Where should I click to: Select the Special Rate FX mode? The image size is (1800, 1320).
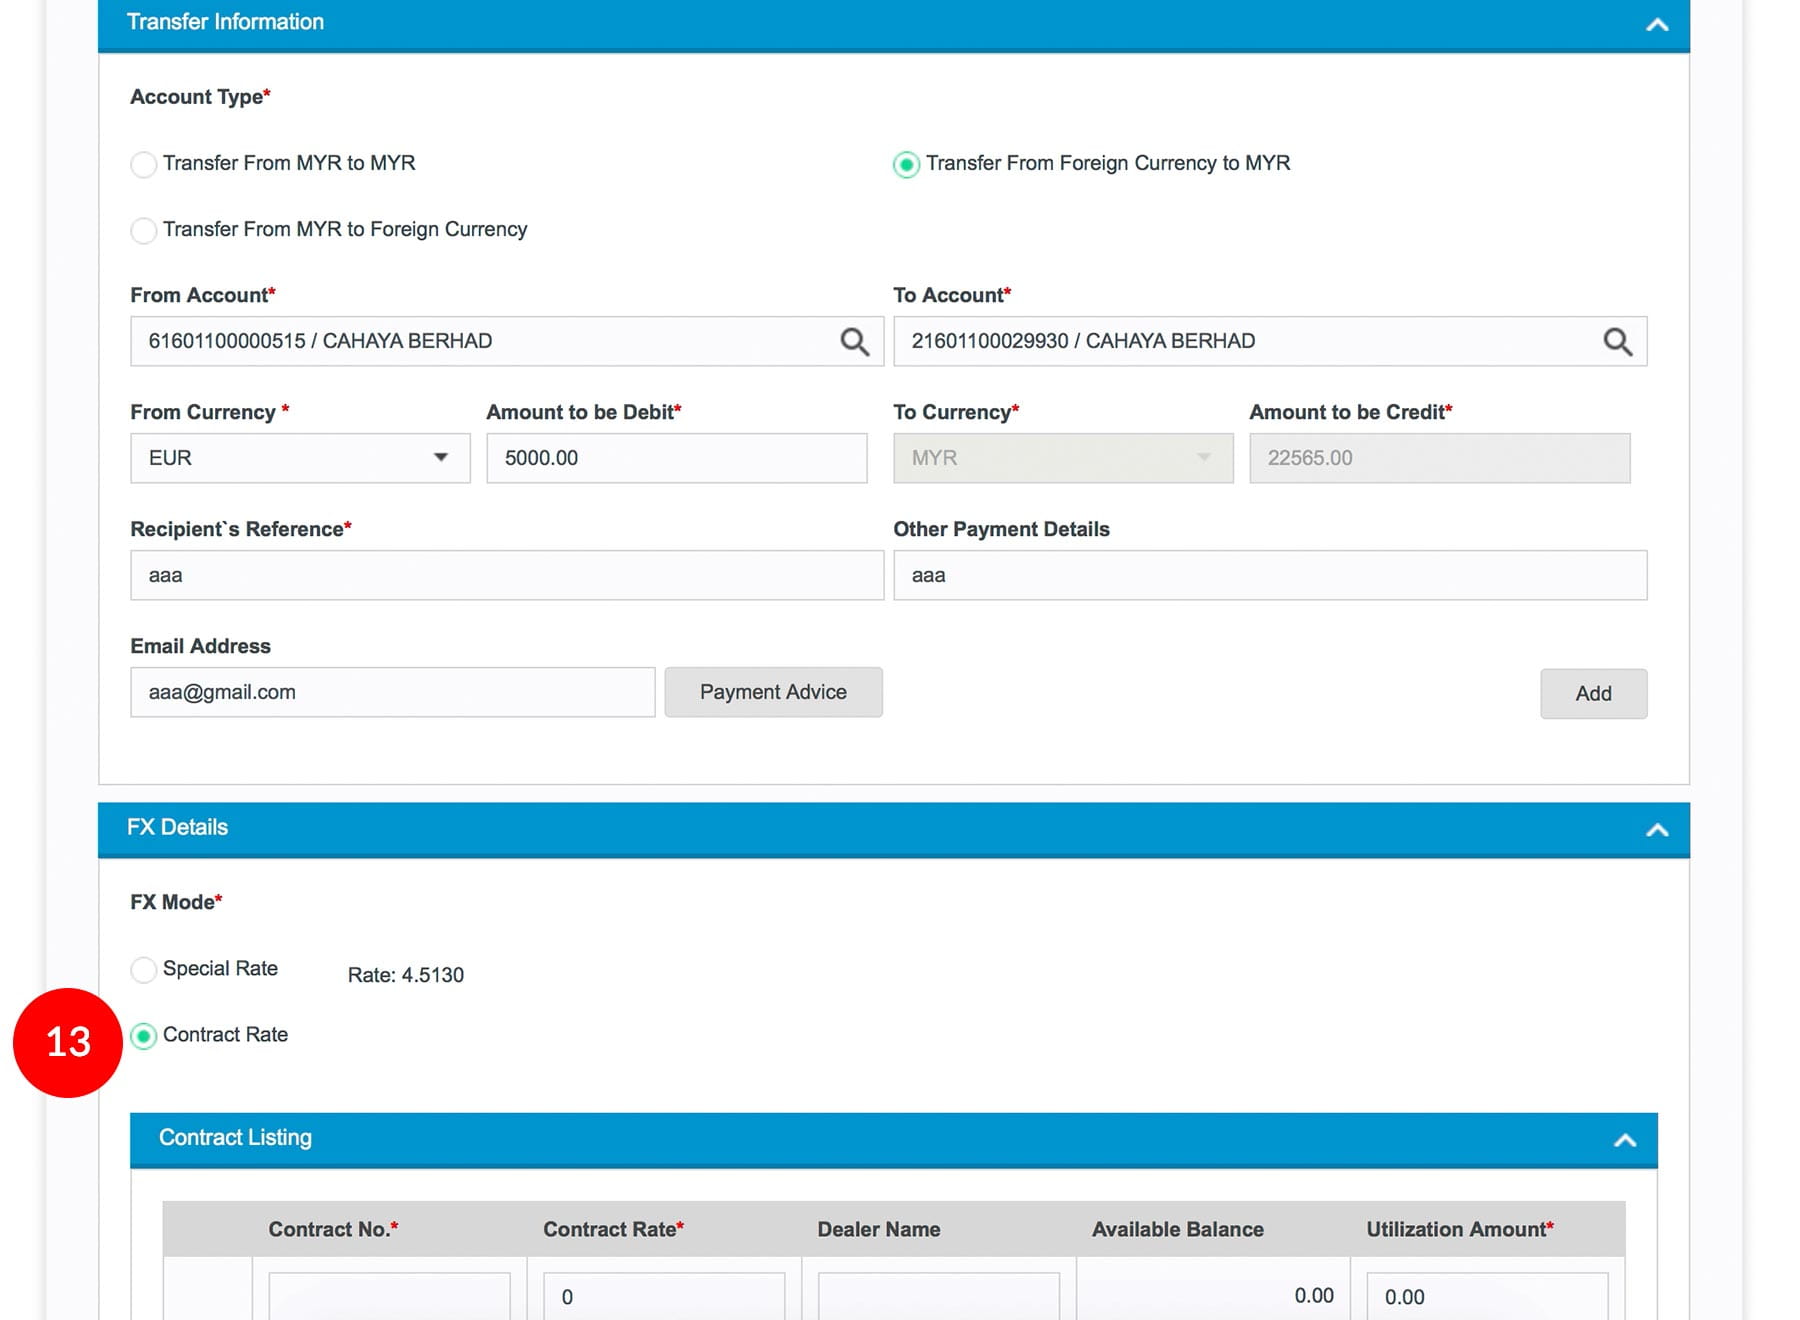pos(144,969)
